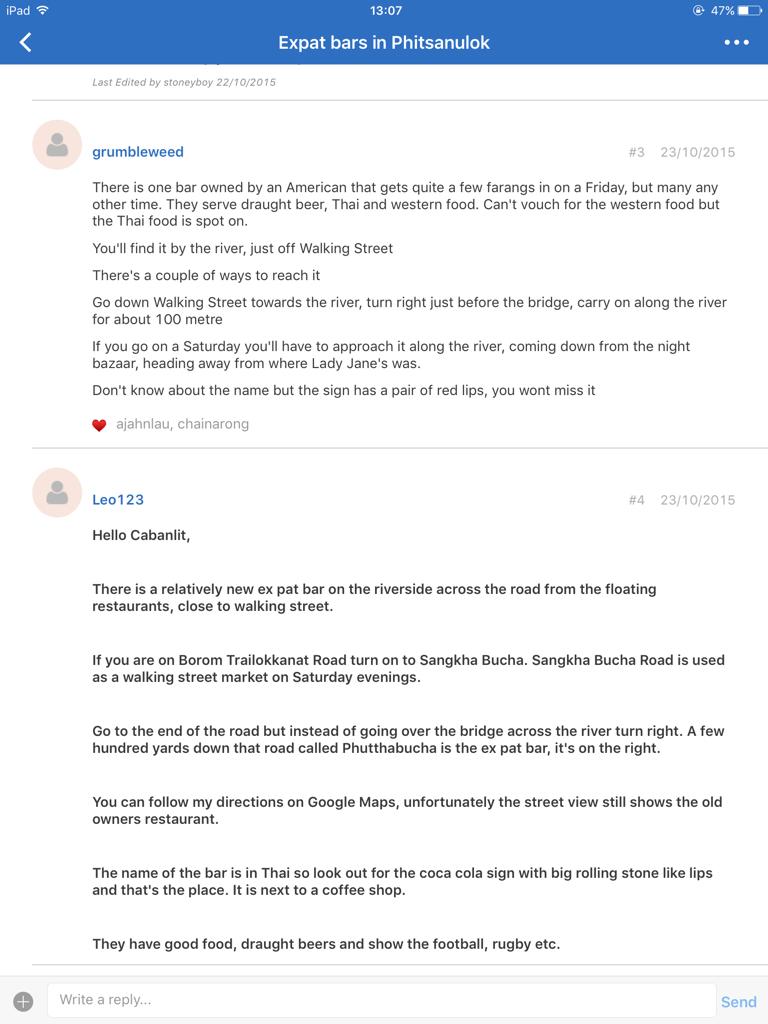Open Leo123's user profile link
Viewport: 768px width, 1024px height.
pos(118,500)
